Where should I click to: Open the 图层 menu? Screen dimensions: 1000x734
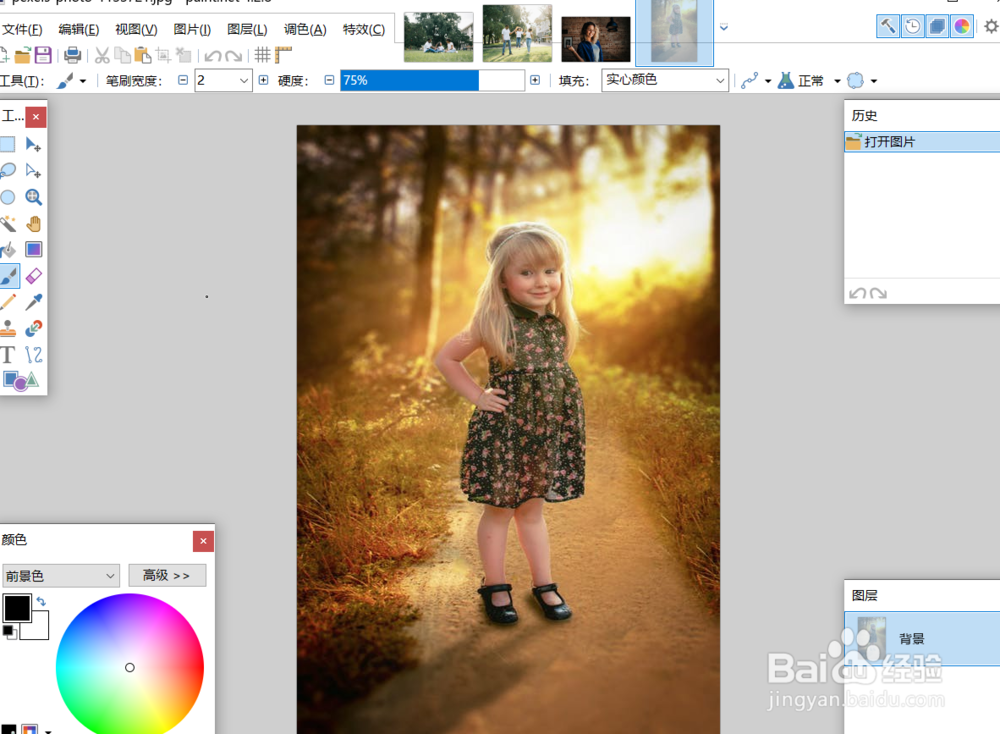(x=247, y=30)
